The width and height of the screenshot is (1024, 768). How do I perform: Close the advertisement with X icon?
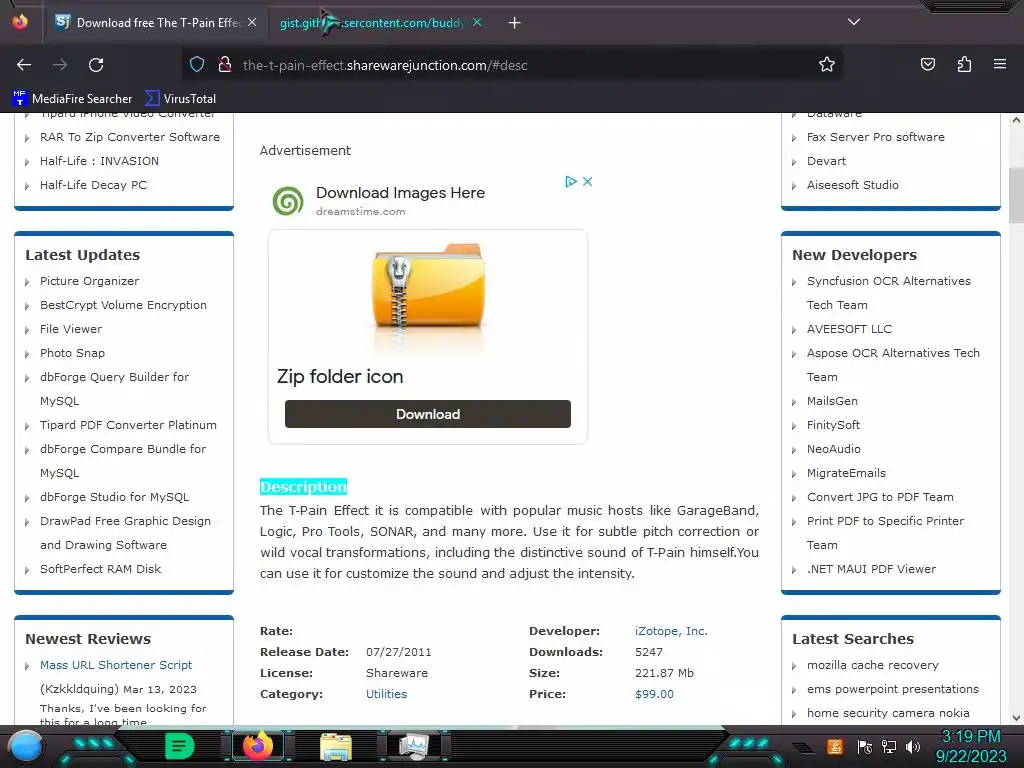pyautogui.click(x=588, y=182)
